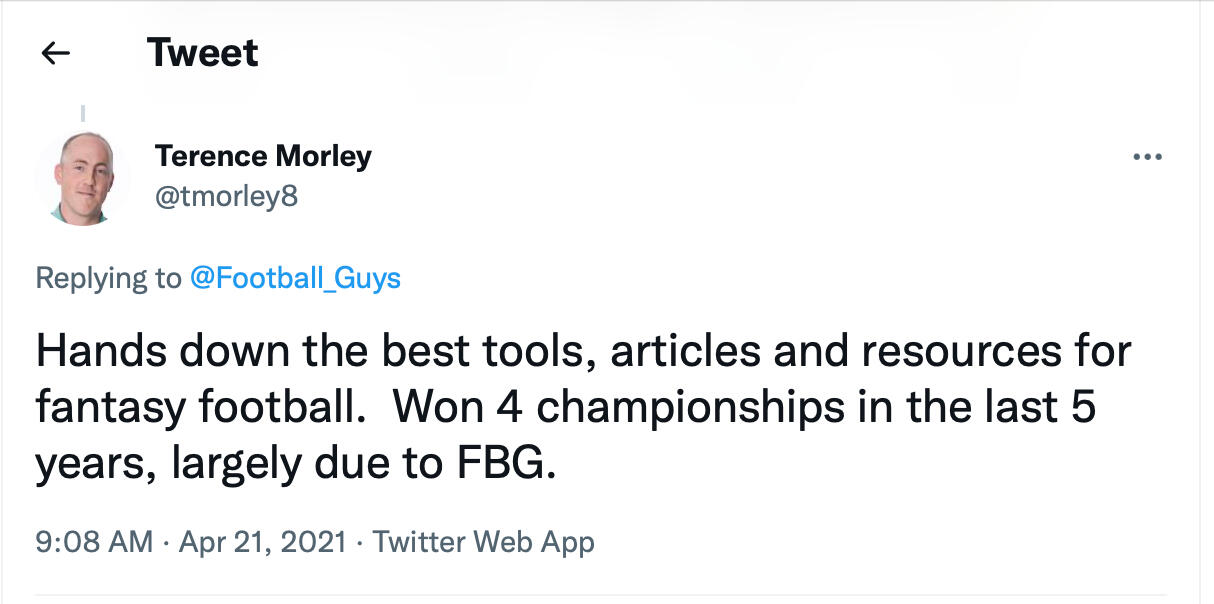Image resolution: width=1214 pixels, height=604 pixels.
Task: Open the three-dot more options menu
Action: tap(1146, 157)
